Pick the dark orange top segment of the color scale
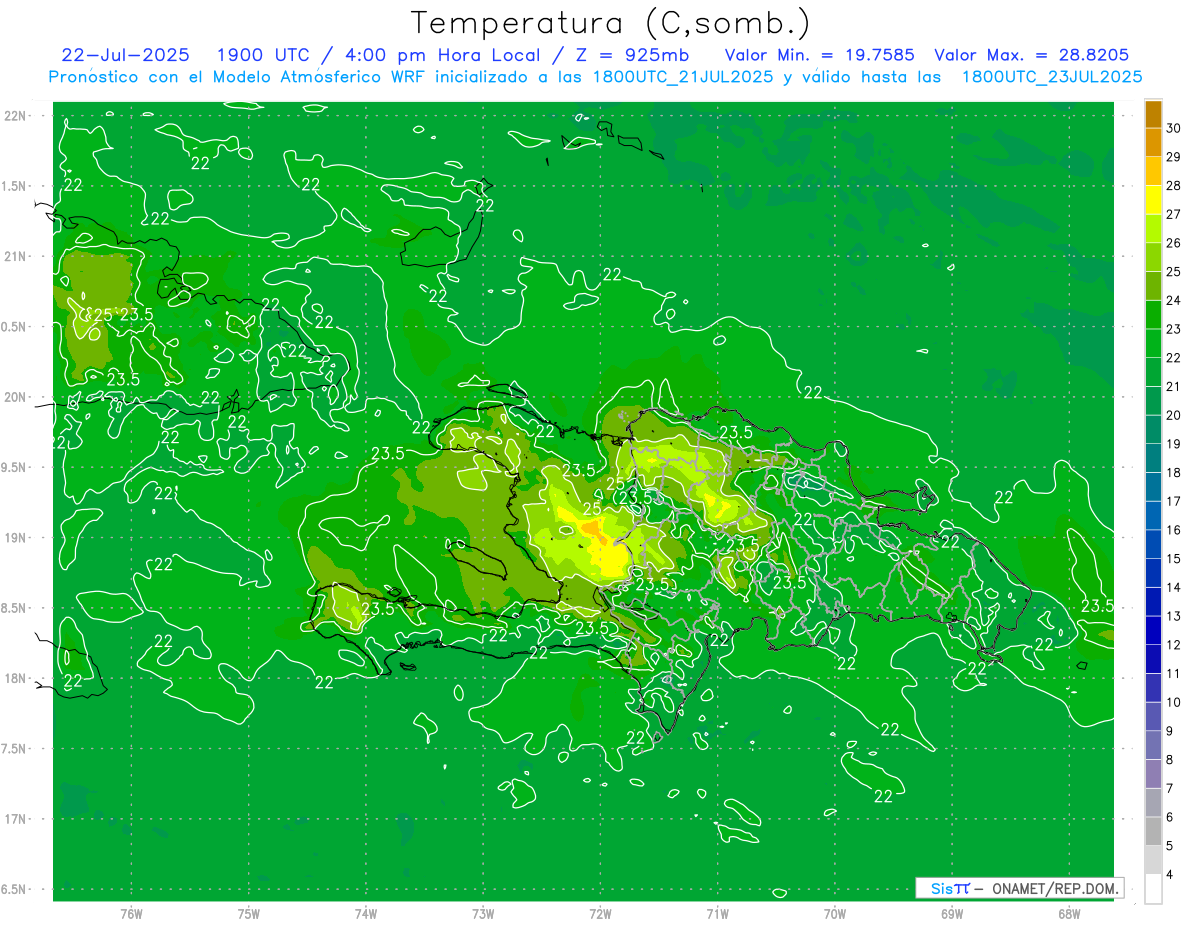 pyautogui.click(x=1153, y=114)
